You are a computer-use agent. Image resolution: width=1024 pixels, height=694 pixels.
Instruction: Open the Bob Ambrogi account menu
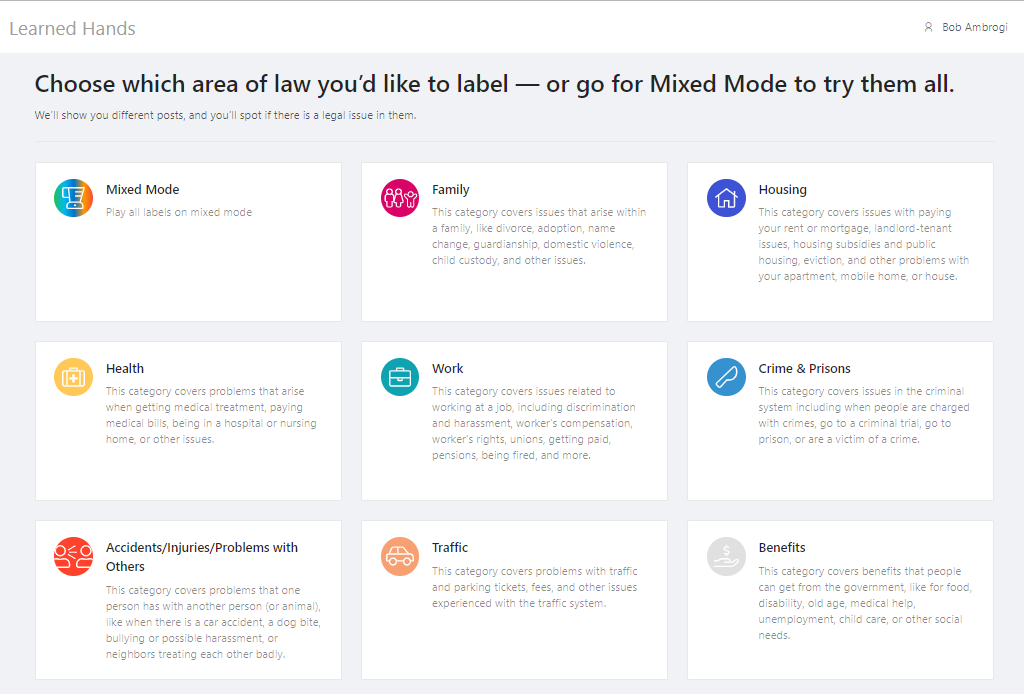[x=974, y=28]
